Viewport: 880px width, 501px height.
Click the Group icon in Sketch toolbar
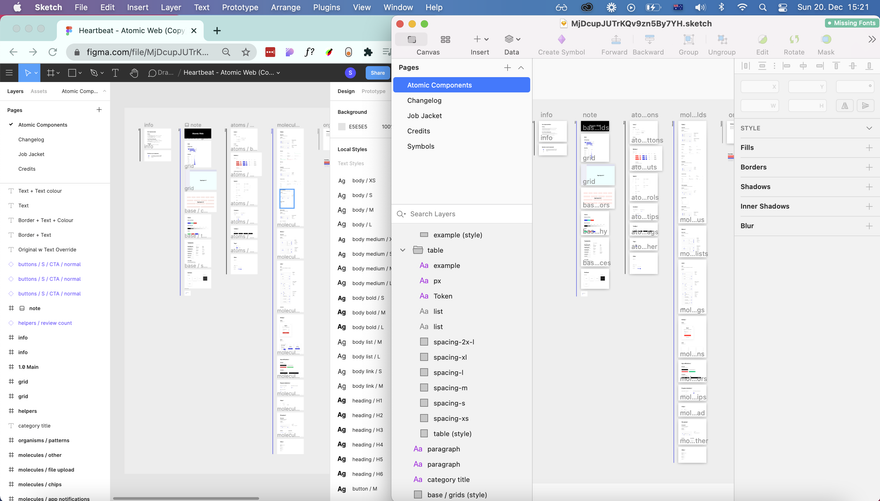coord(688,40)
